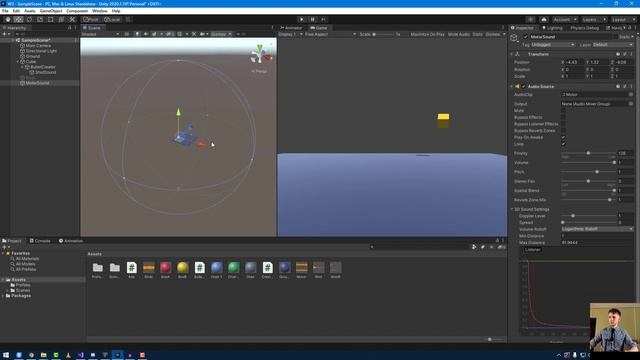This screenshot has width=640, height=360.
Task: Toggle the Pivot handle position button
Action: (x=91, y=19)
